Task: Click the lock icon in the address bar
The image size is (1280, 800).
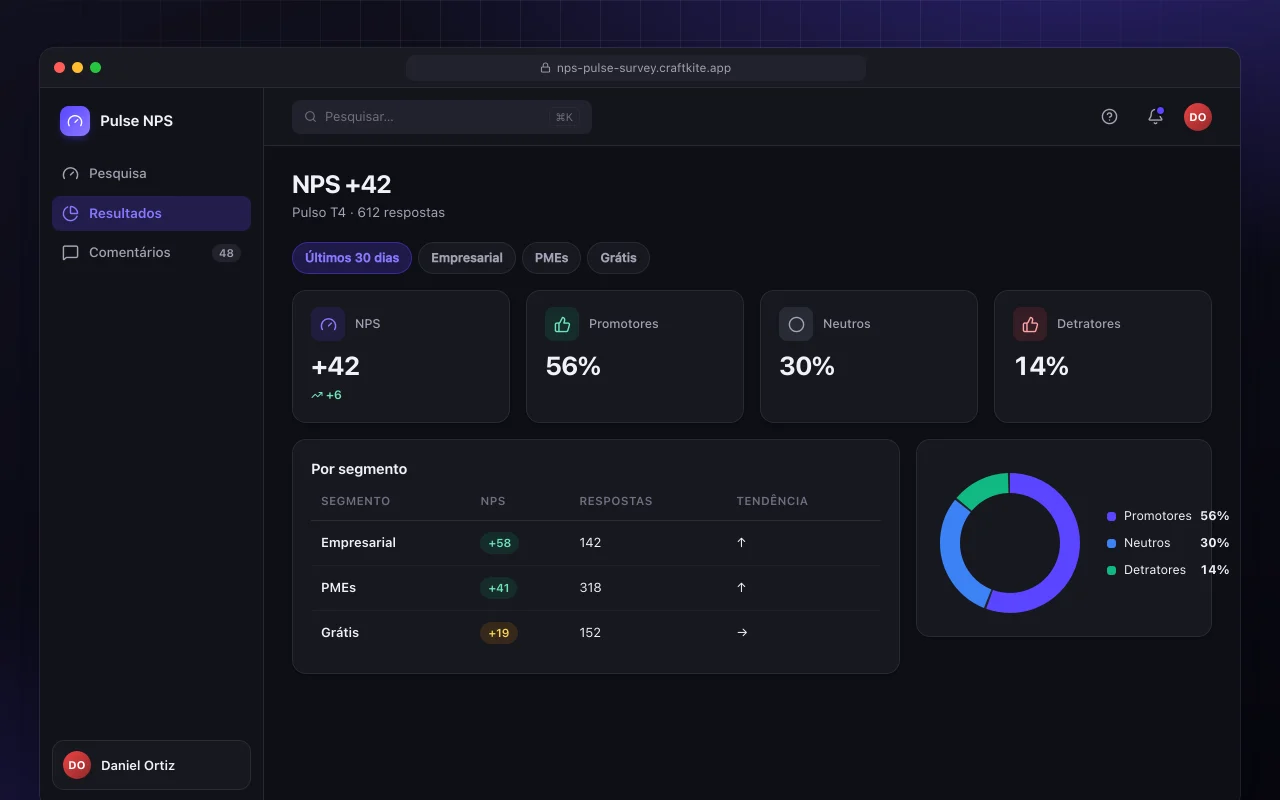Action: (545, 68)
